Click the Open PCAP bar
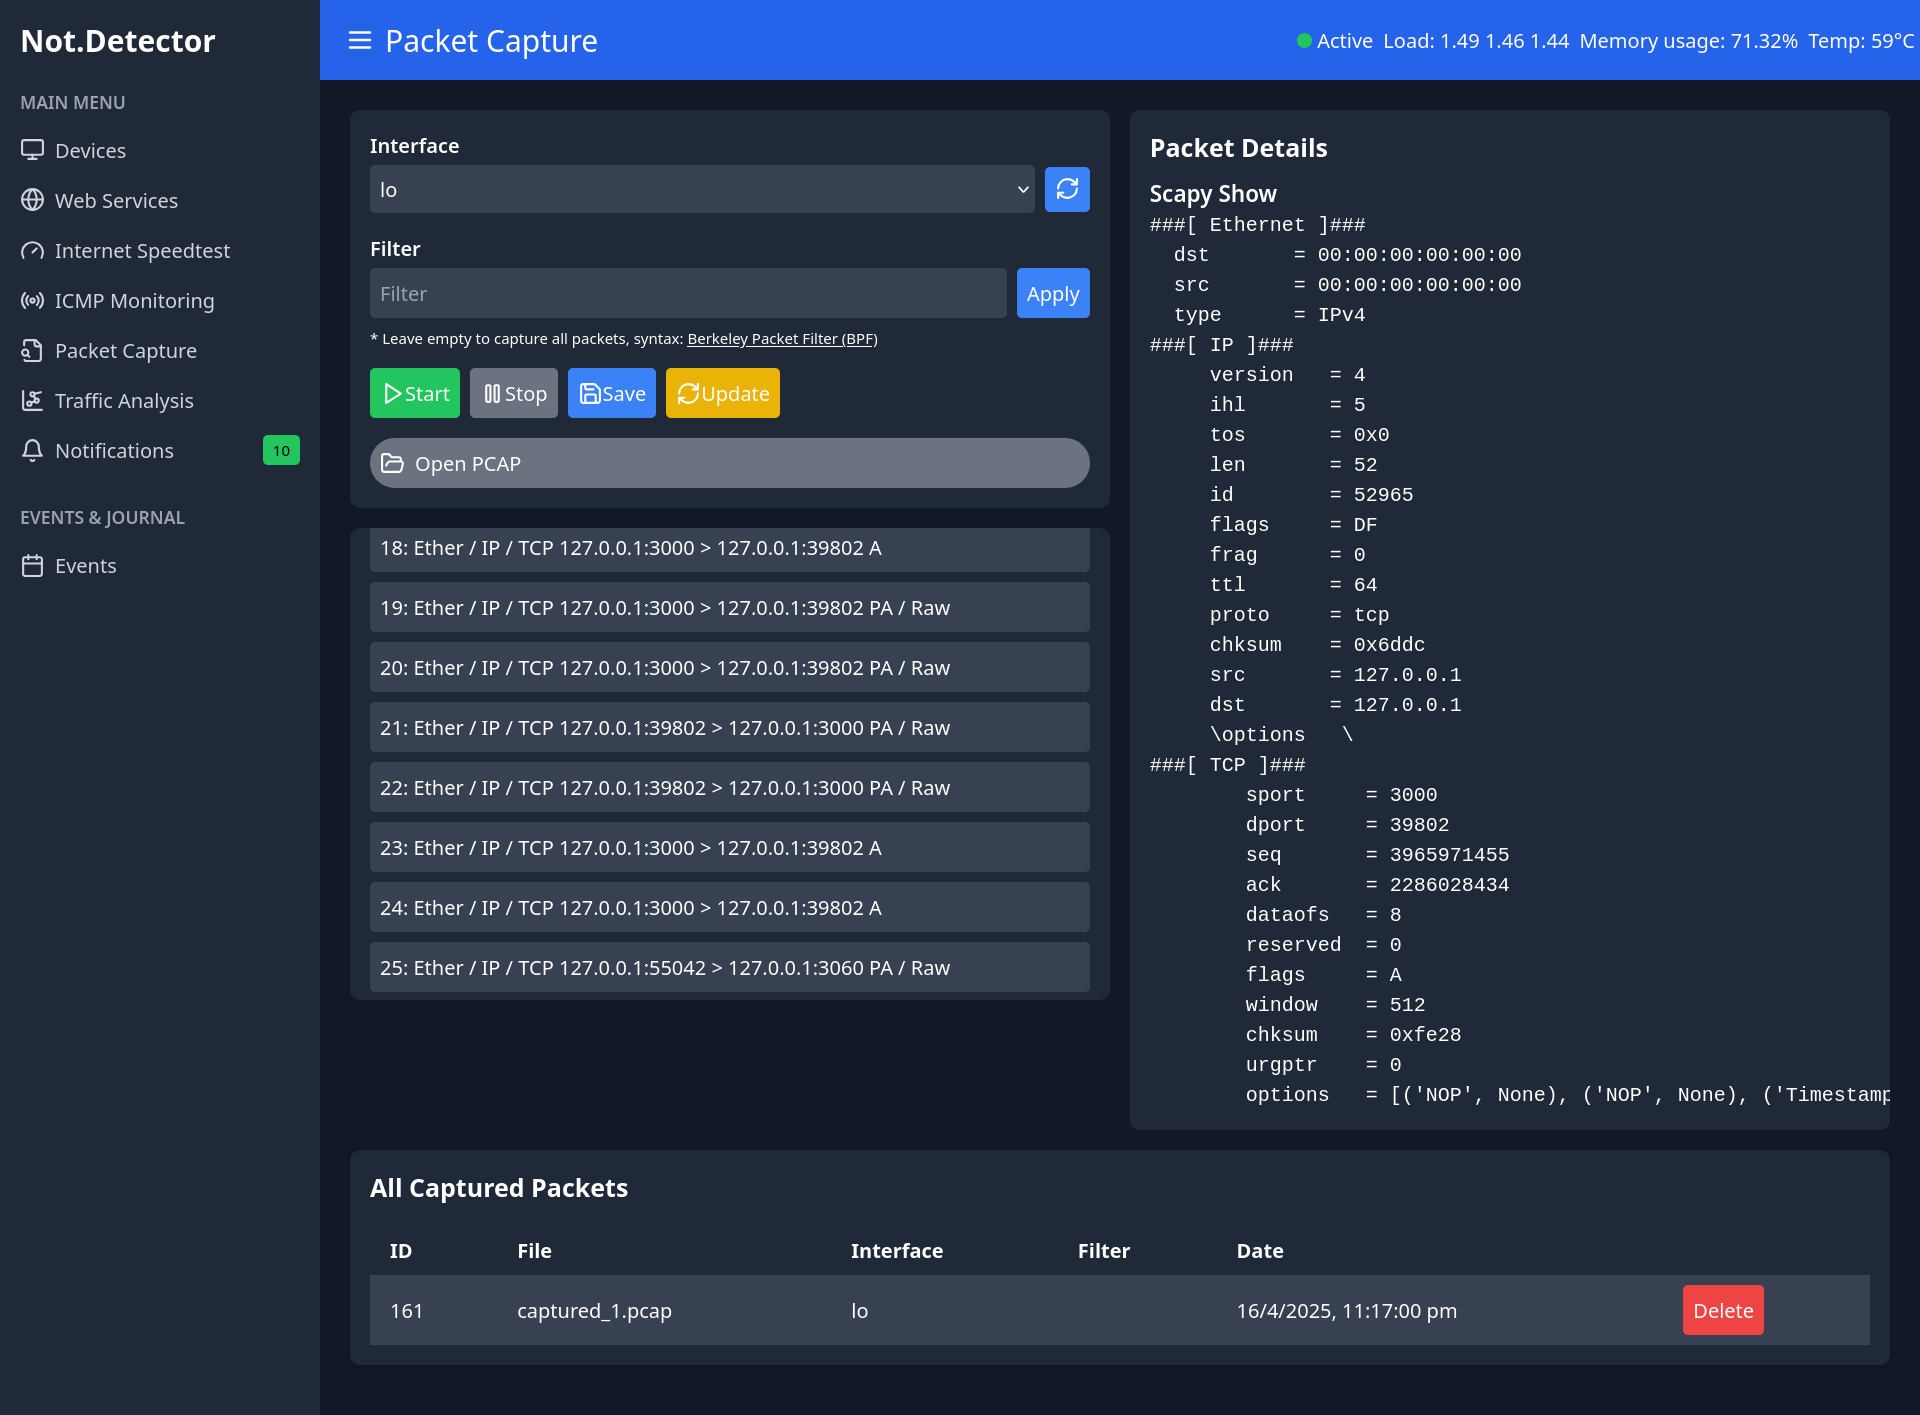This screenshot has height=1415, width=1920. (x=730, y=463)
